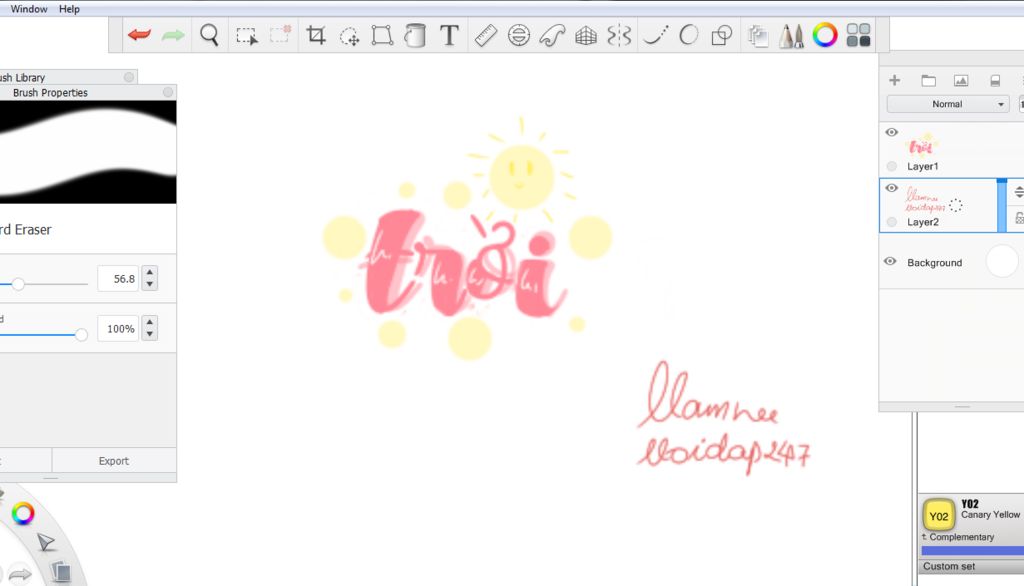Image resolution: width=1024 pixels, height=586 pixels.
Task: Select the French Curve tool
Action: (x=552, y=35)
